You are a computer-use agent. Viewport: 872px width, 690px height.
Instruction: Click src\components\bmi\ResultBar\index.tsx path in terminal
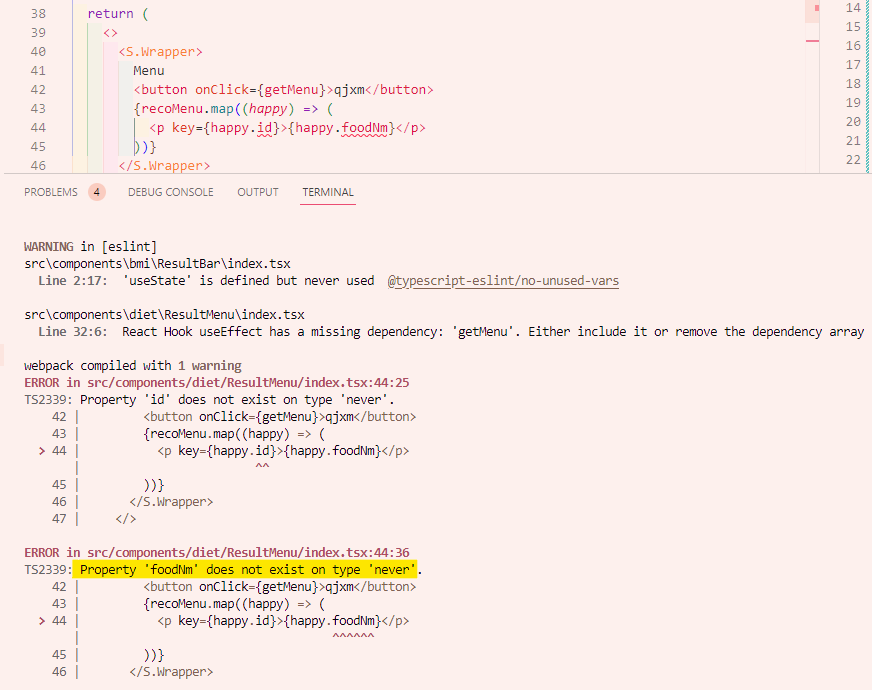click(157, 264)
